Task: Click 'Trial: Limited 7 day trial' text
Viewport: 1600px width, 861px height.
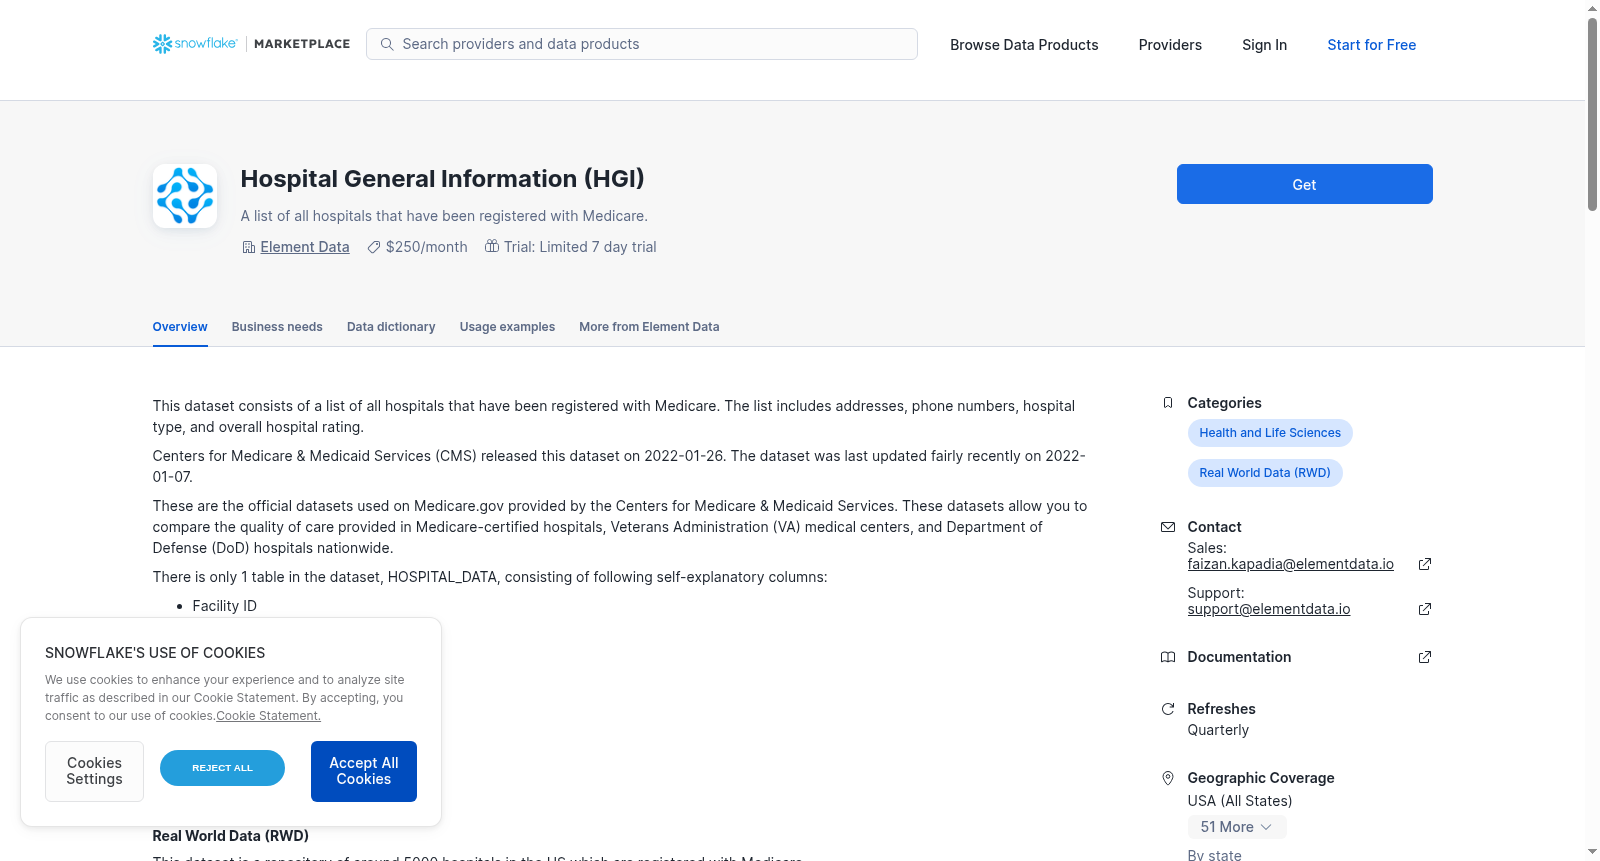Action: (580, 247)
